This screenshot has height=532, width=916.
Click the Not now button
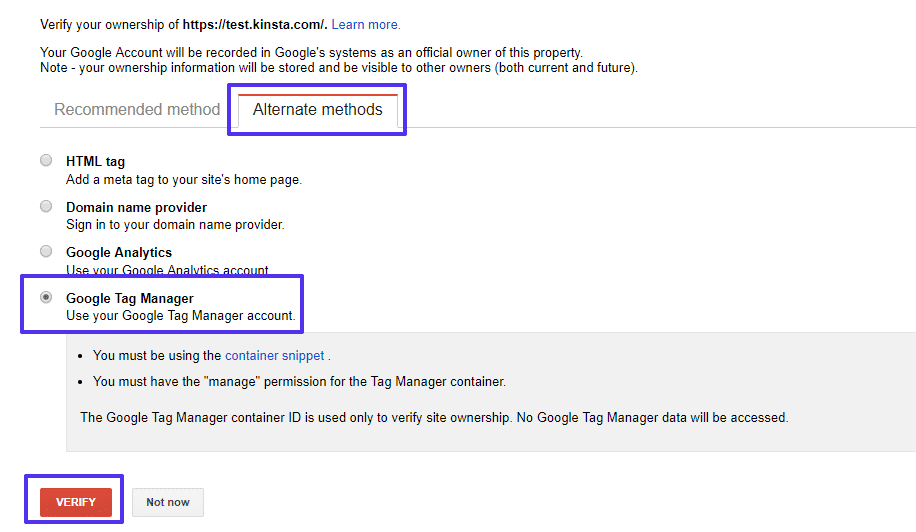point(168,502)
